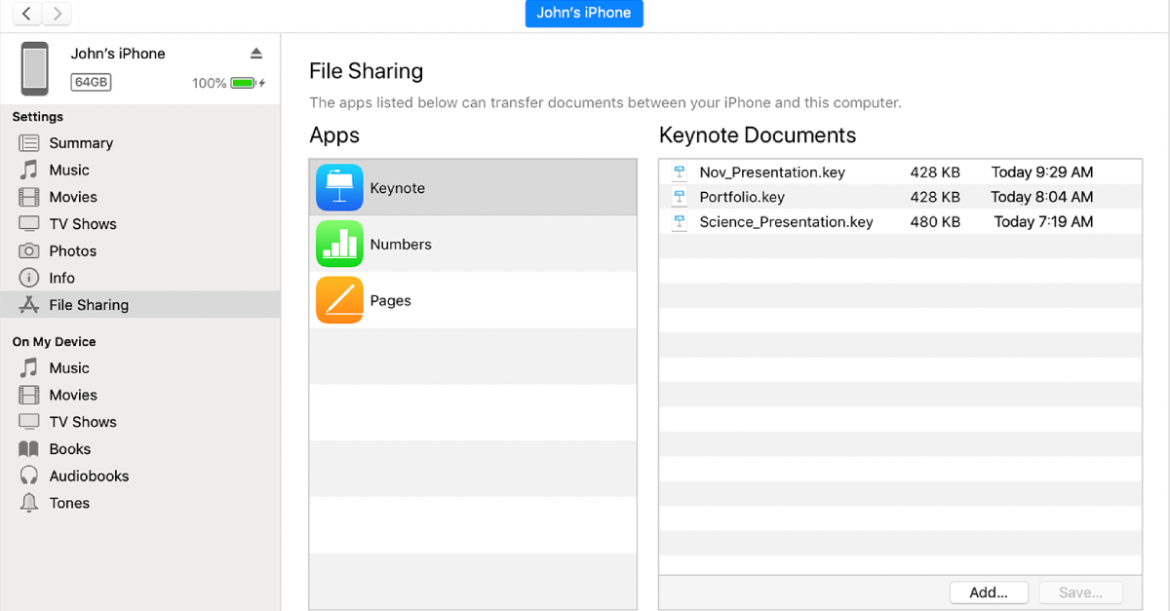Eject John's iPhone

click(256, 52)
